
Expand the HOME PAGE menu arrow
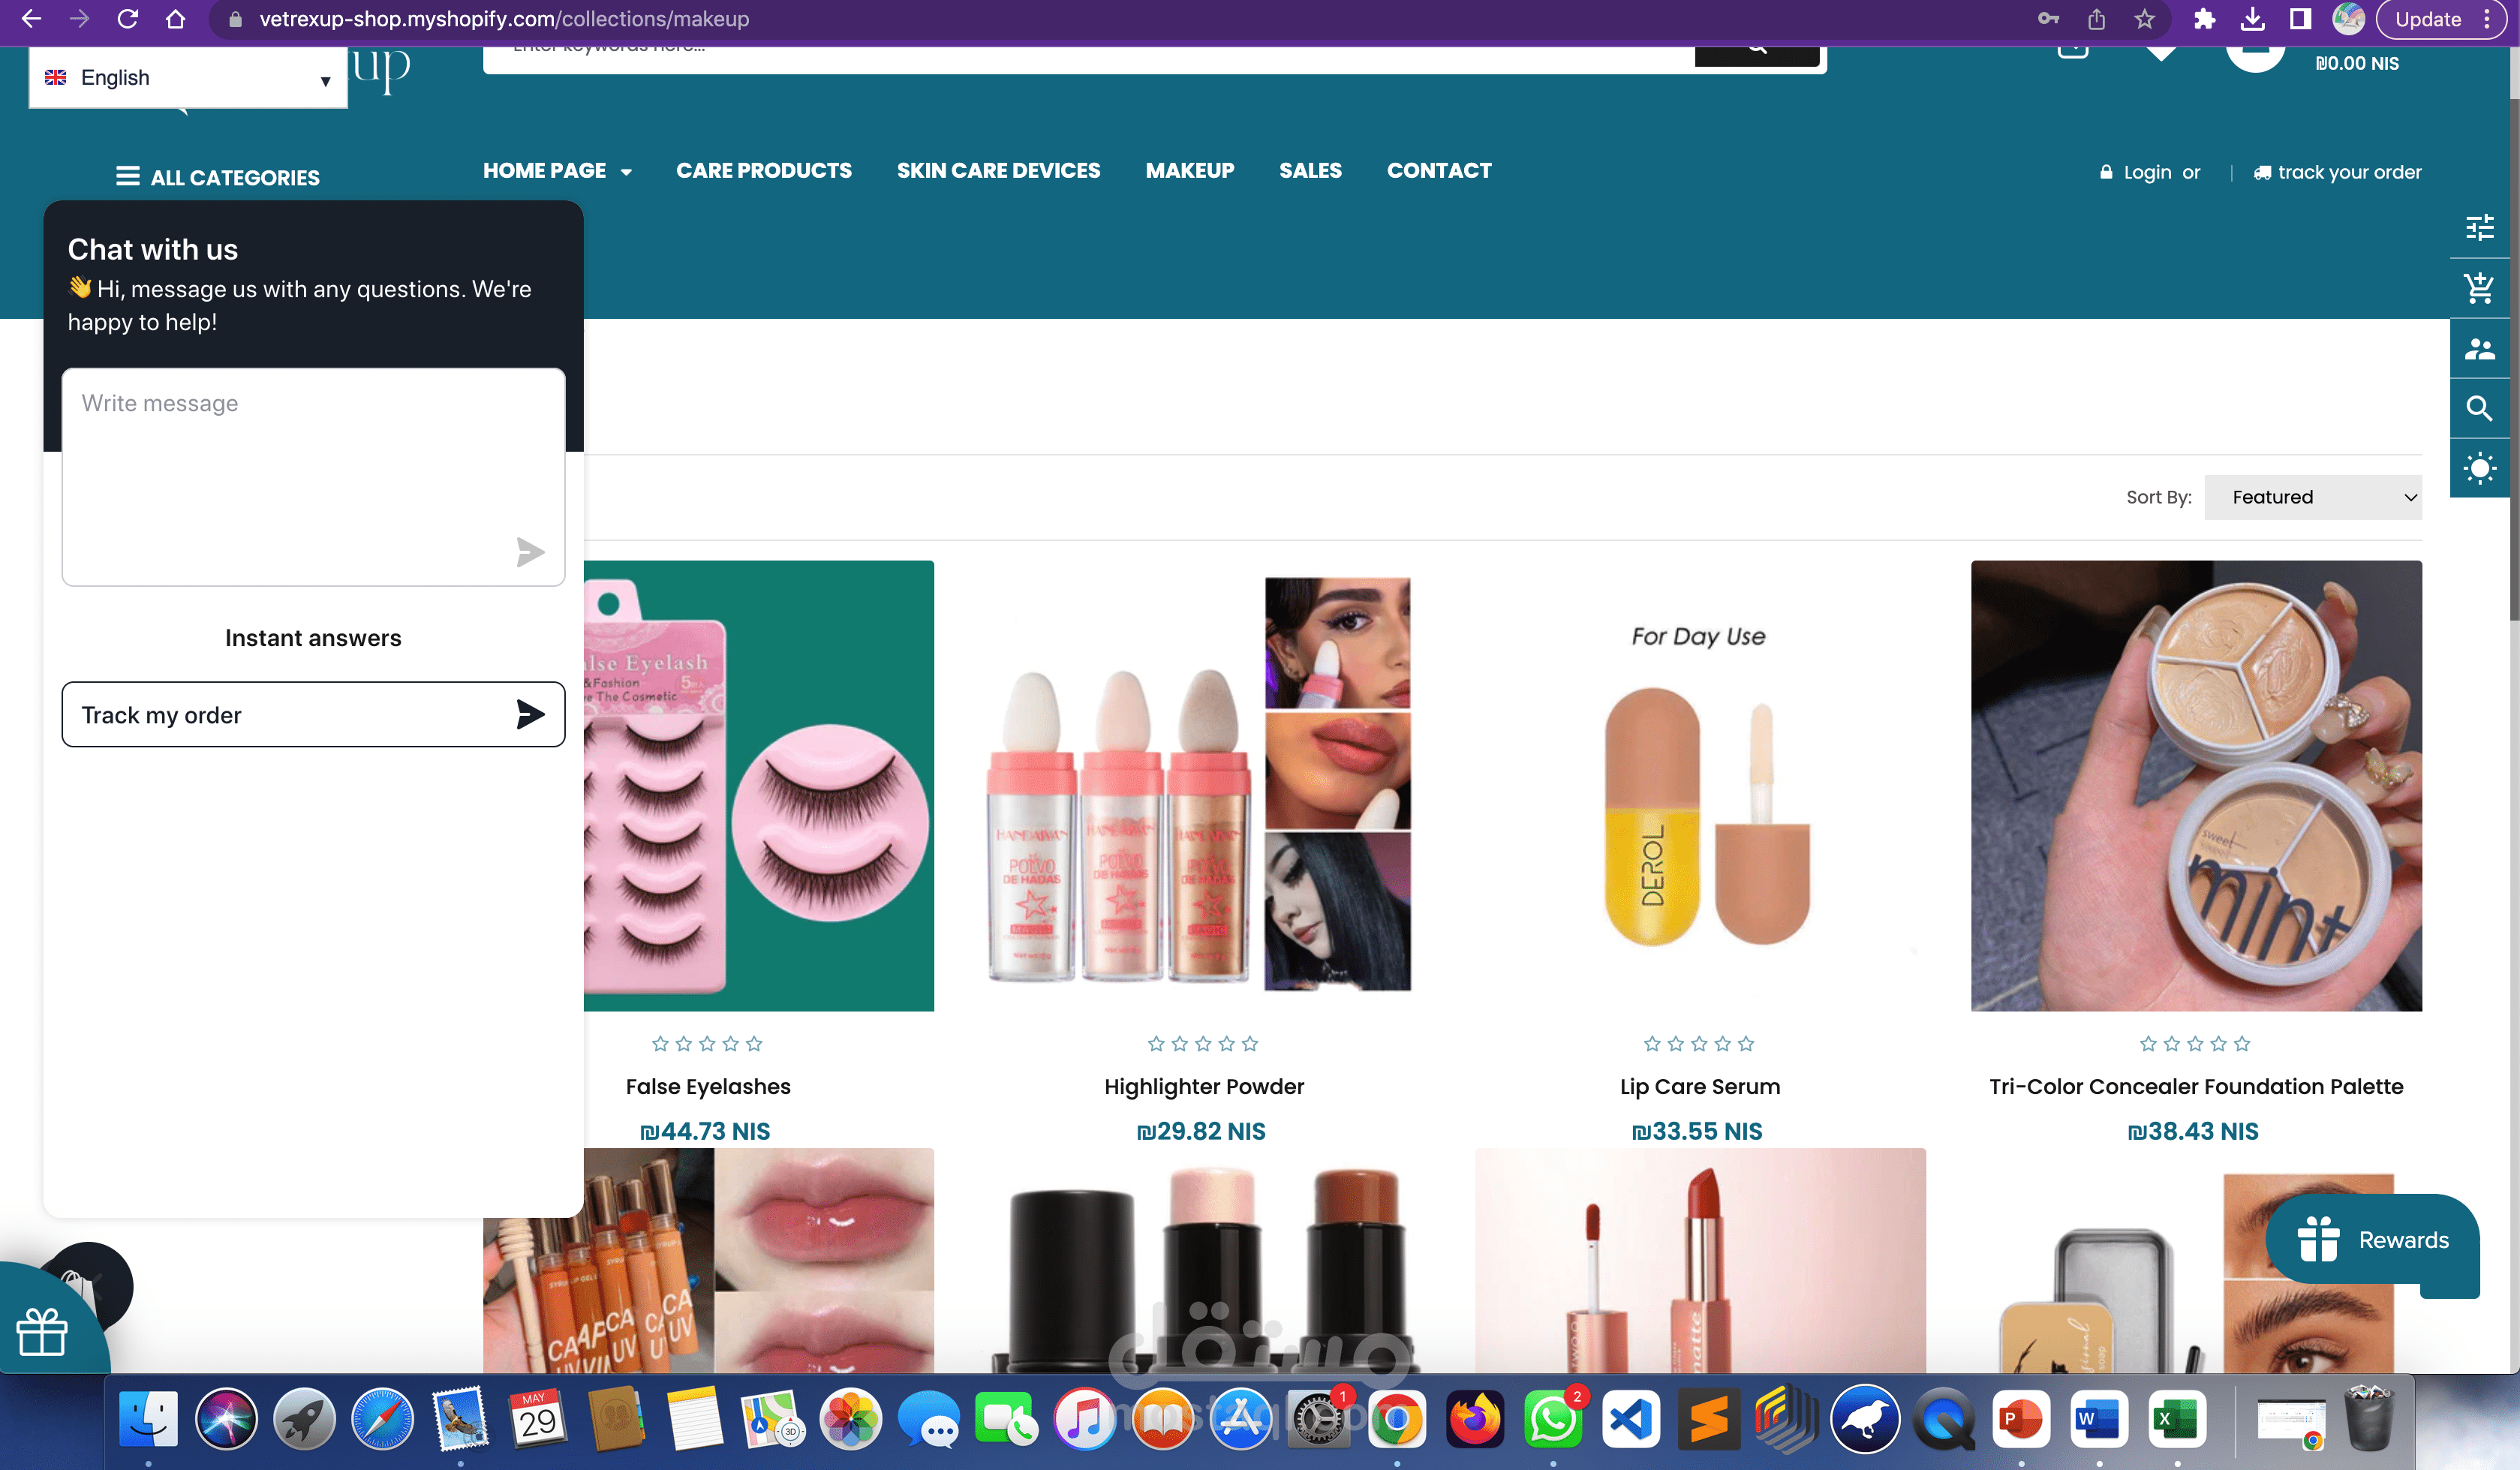coord(626,172)
